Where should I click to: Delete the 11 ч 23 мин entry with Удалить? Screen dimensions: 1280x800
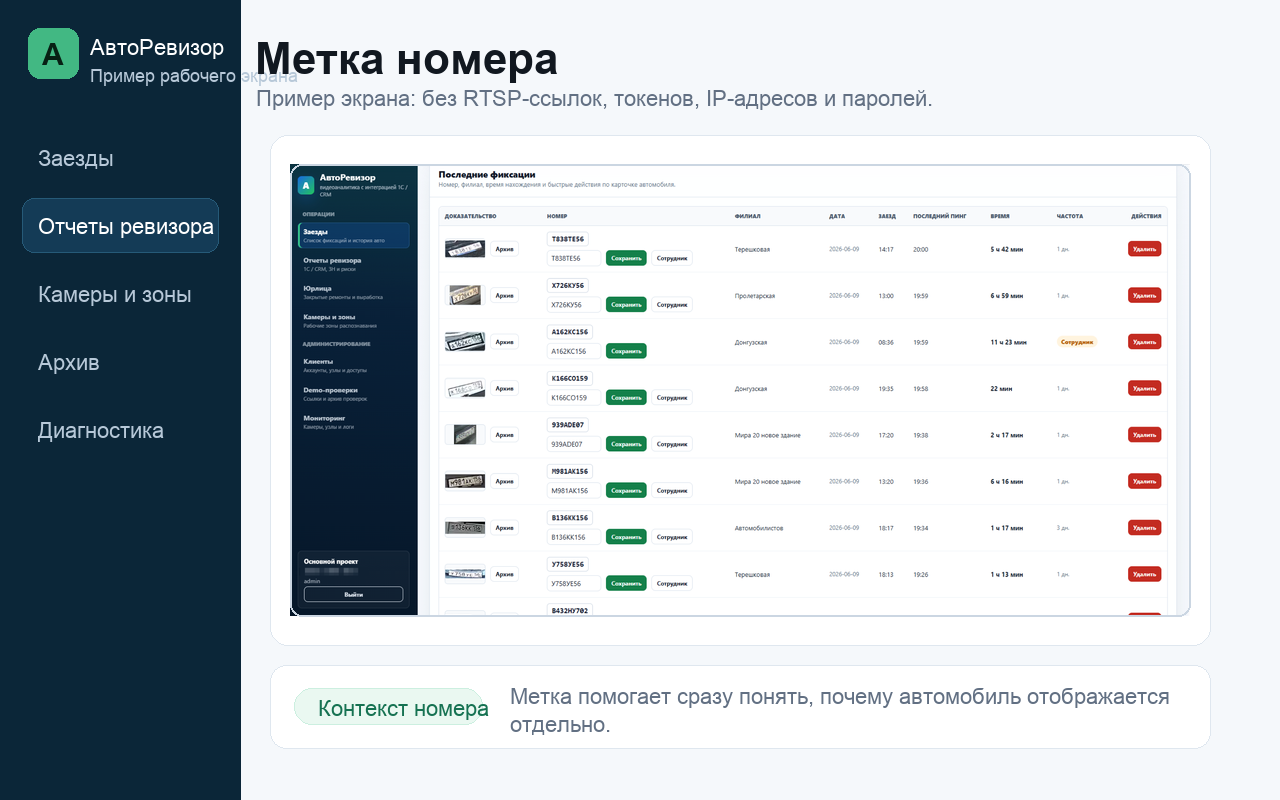coord(1145,342)
